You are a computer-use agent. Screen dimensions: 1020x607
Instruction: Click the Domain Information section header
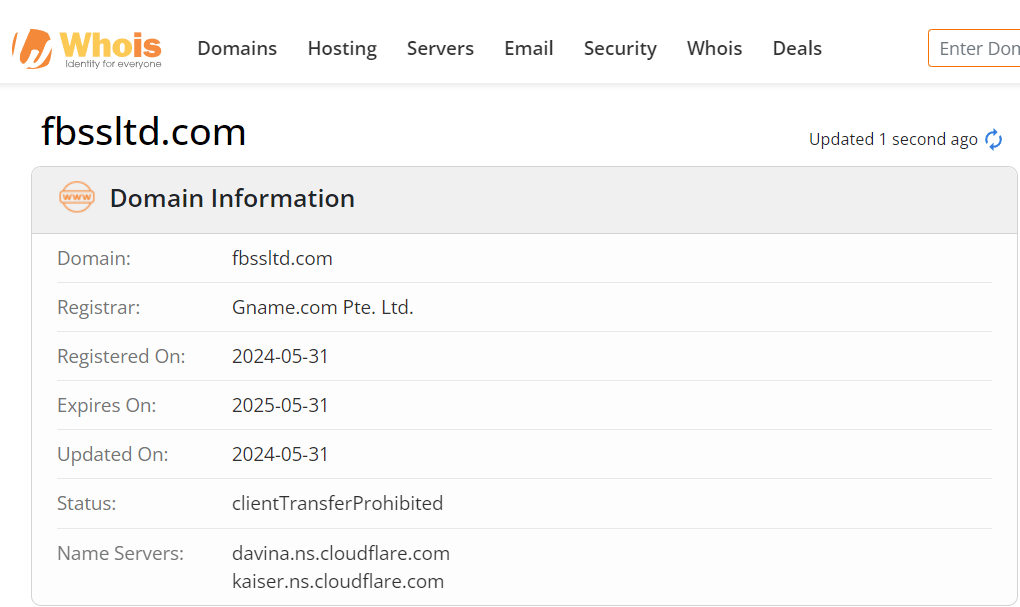coord(232,198)
